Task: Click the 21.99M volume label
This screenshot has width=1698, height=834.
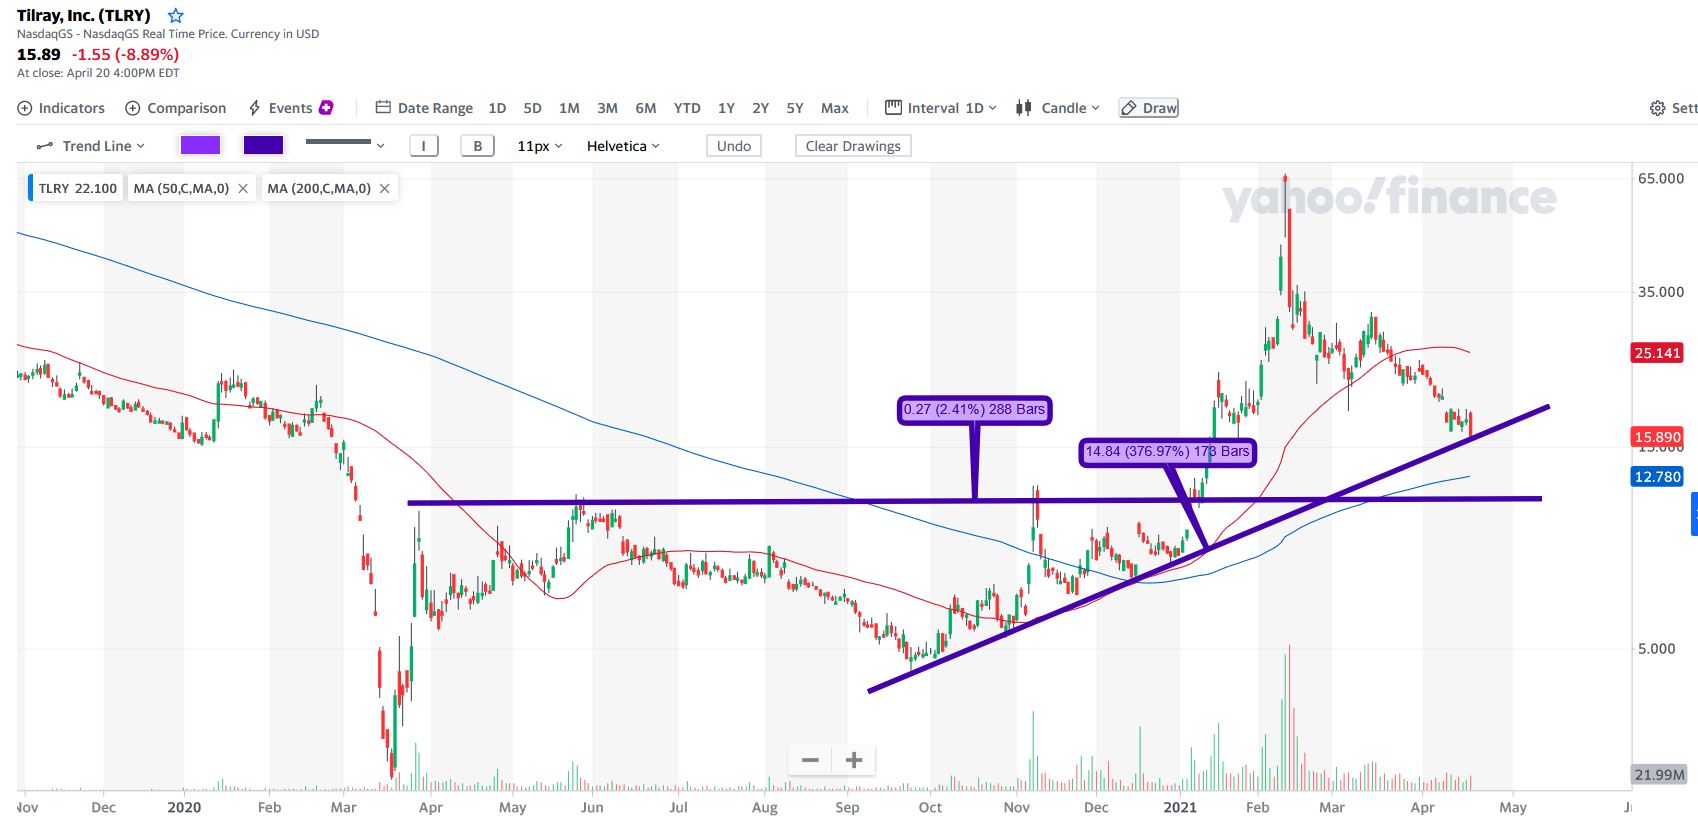Action: [x=1659, y=775]
